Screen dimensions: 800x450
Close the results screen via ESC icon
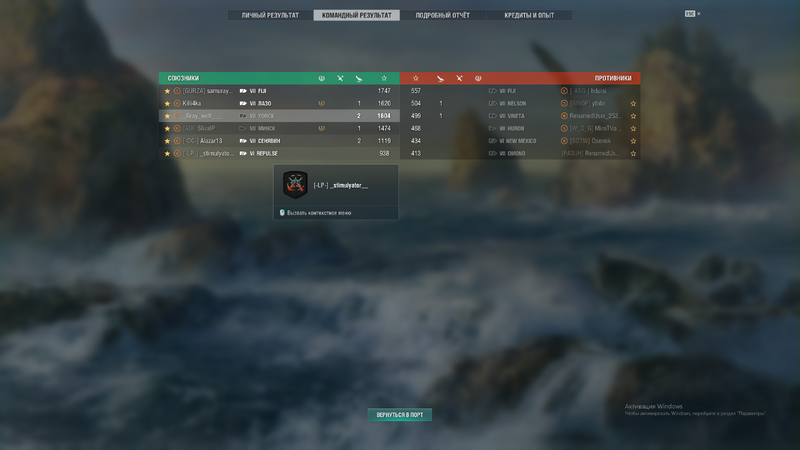coord(690,14)
